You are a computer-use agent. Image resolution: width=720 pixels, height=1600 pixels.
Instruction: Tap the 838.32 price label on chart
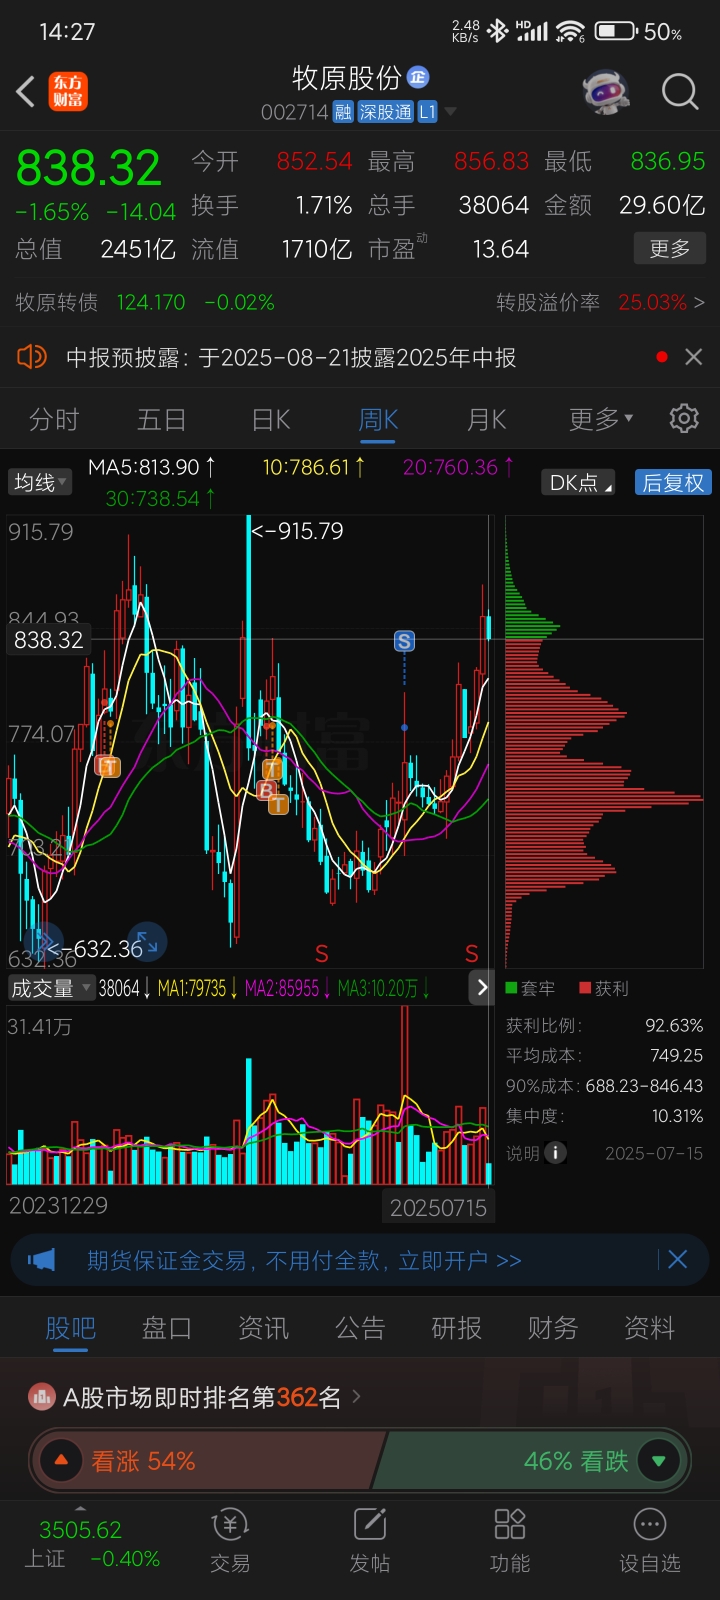click(49, 640)
